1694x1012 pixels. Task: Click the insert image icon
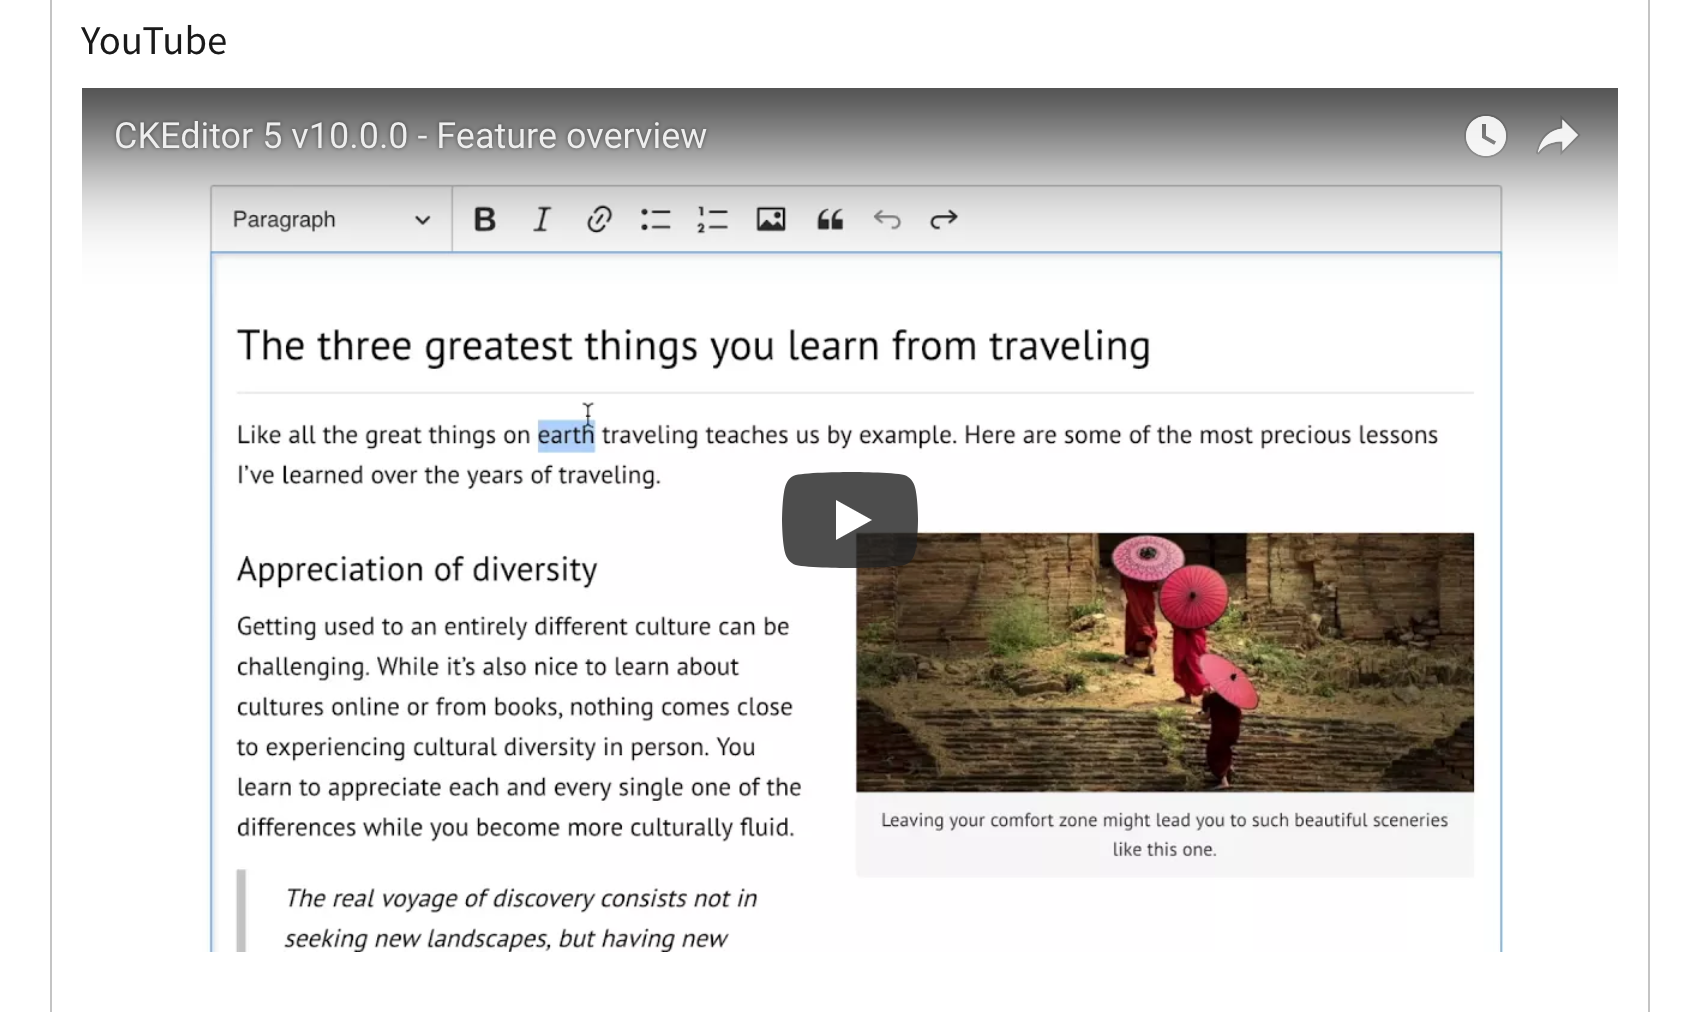[x=771, y=219]
